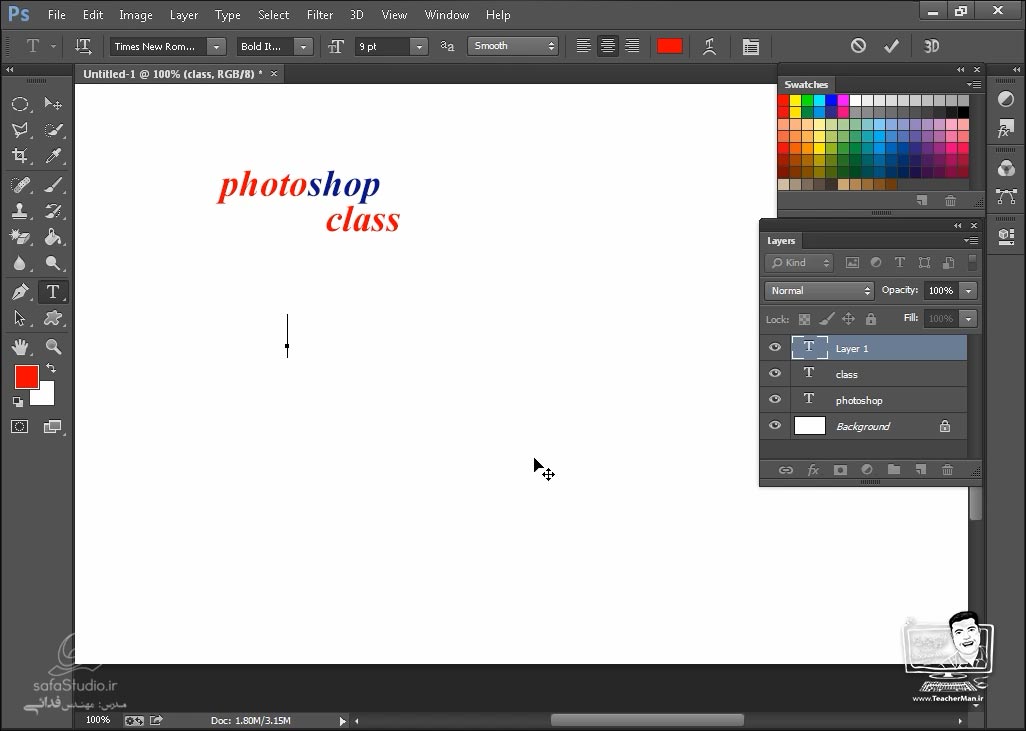Screen dimensions: 1026x731
Task: Open the Type menu
Action: click(x=228, y=14)
